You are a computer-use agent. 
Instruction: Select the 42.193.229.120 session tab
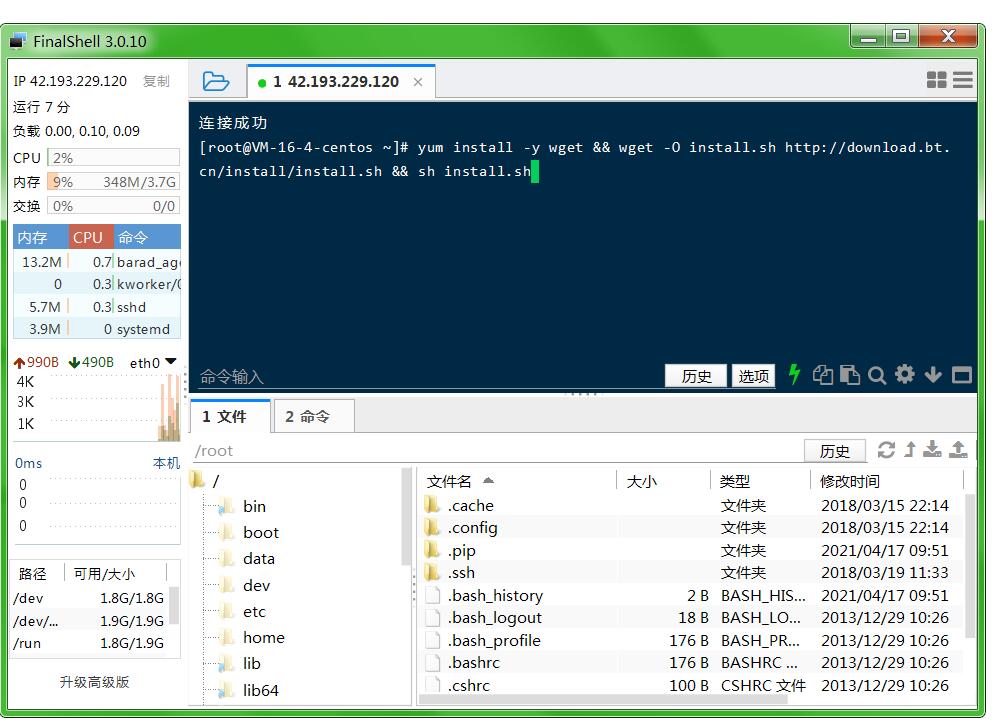335,82
